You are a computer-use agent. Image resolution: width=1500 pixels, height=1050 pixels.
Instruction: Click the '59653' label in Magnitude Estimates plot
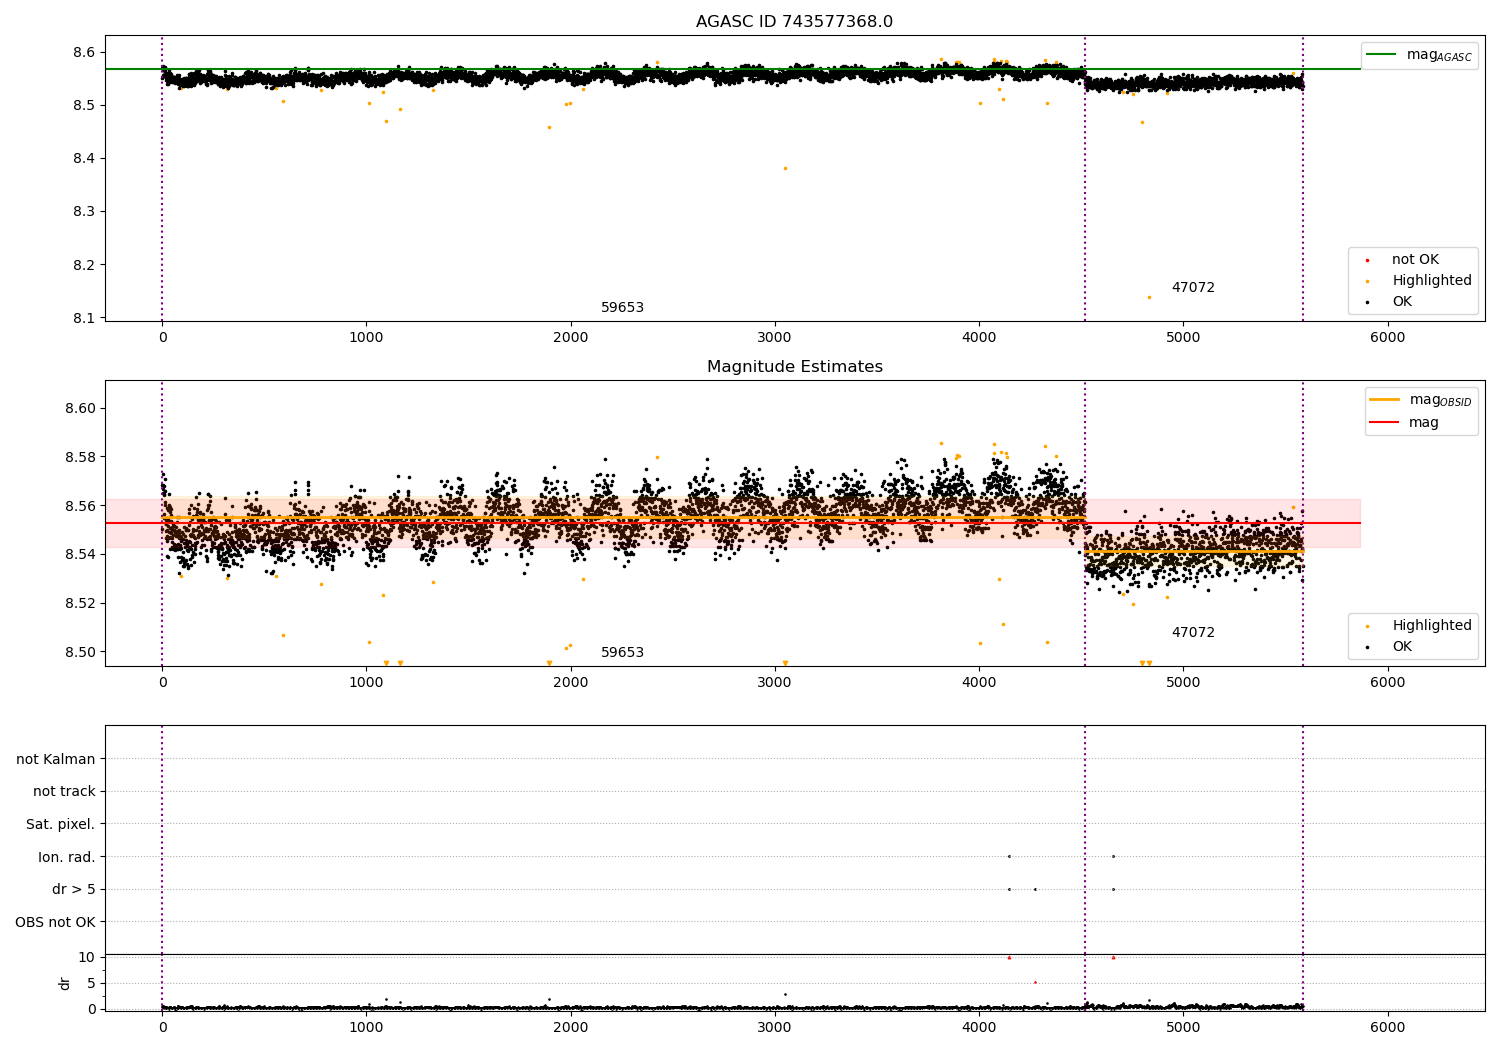pos(622,653)
